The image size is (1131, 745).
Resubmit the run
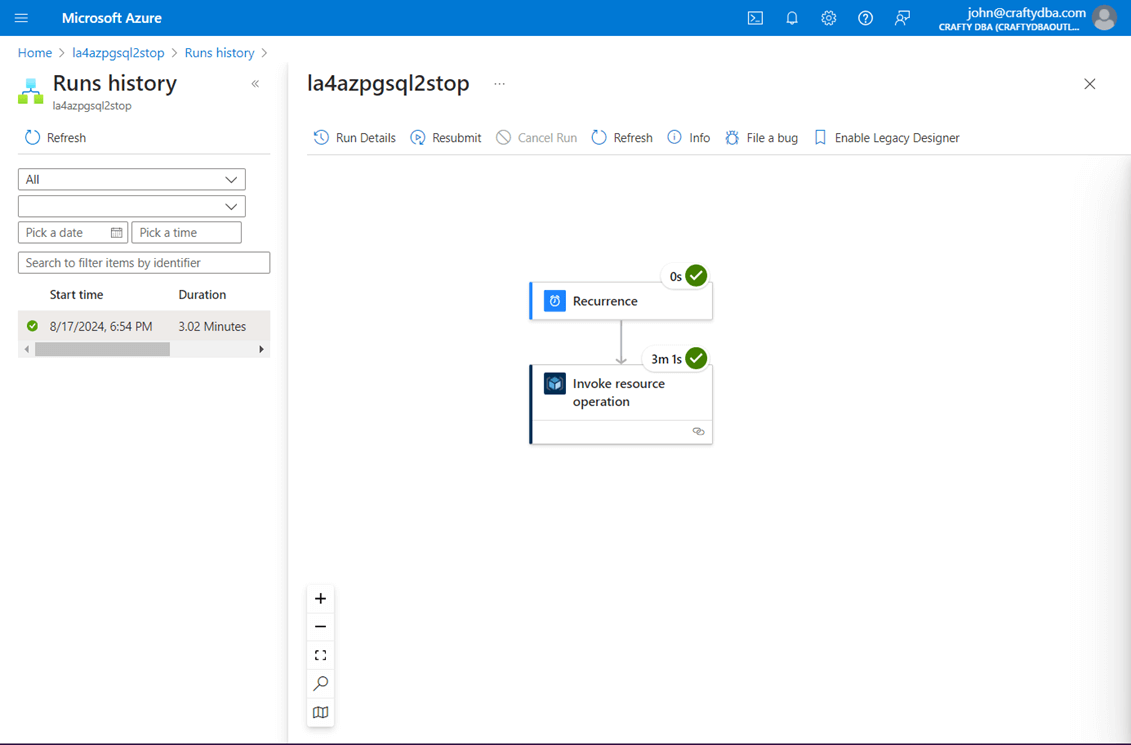tap(446, 138)
